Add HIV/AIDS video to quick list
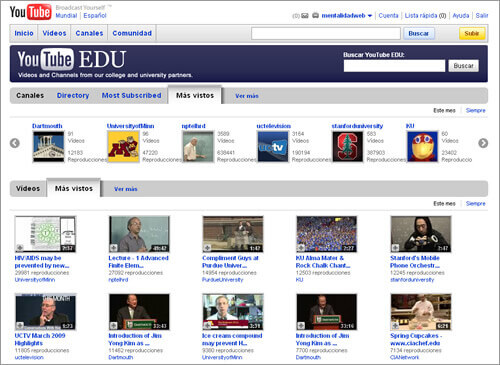 click(20, 248)
